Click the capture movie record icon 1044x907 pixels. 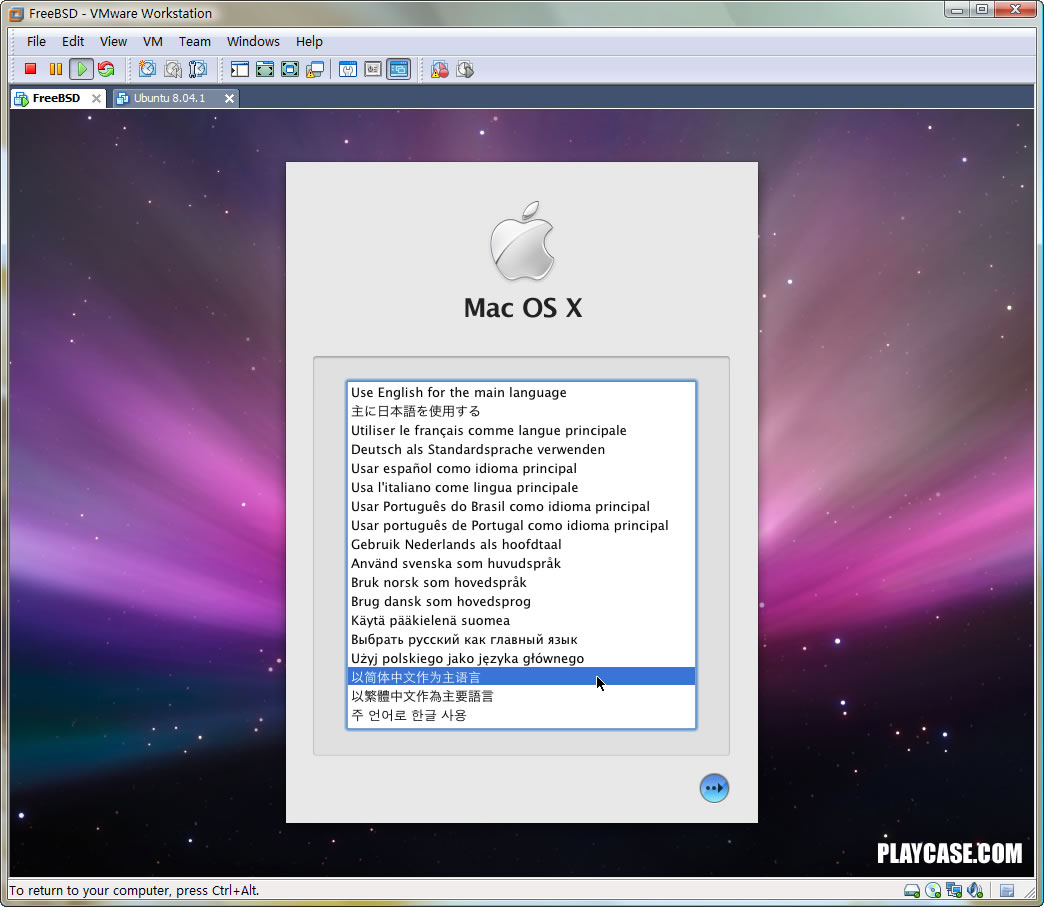[x=439, y=69]
